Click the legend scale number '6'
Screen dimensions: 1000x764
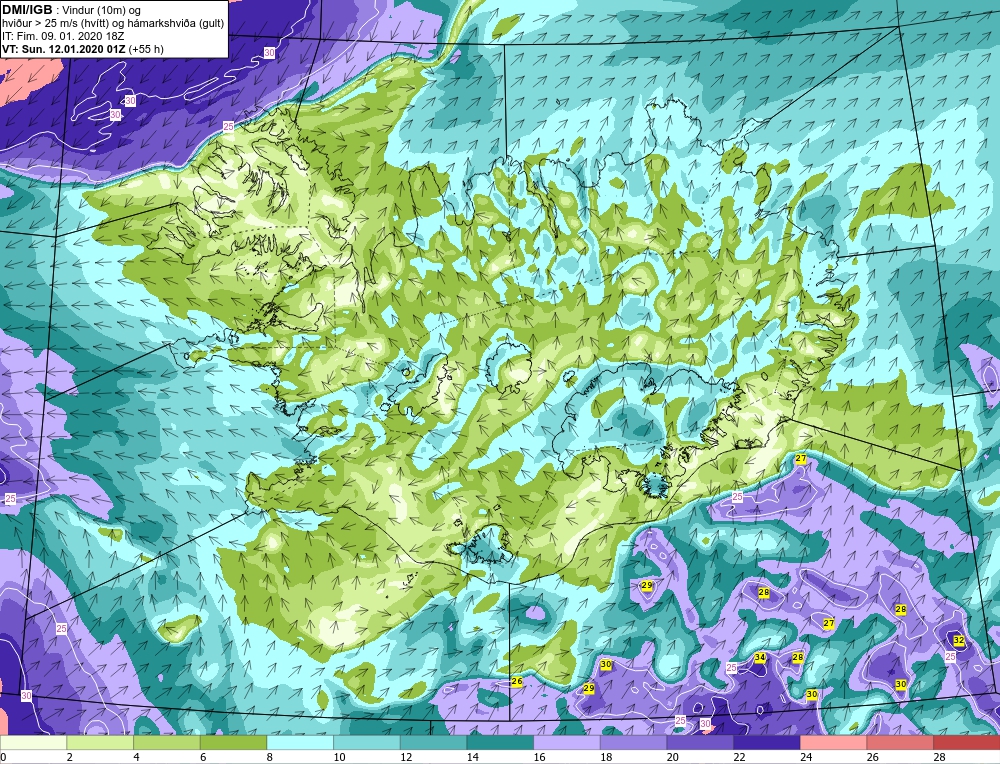(203, 757)
